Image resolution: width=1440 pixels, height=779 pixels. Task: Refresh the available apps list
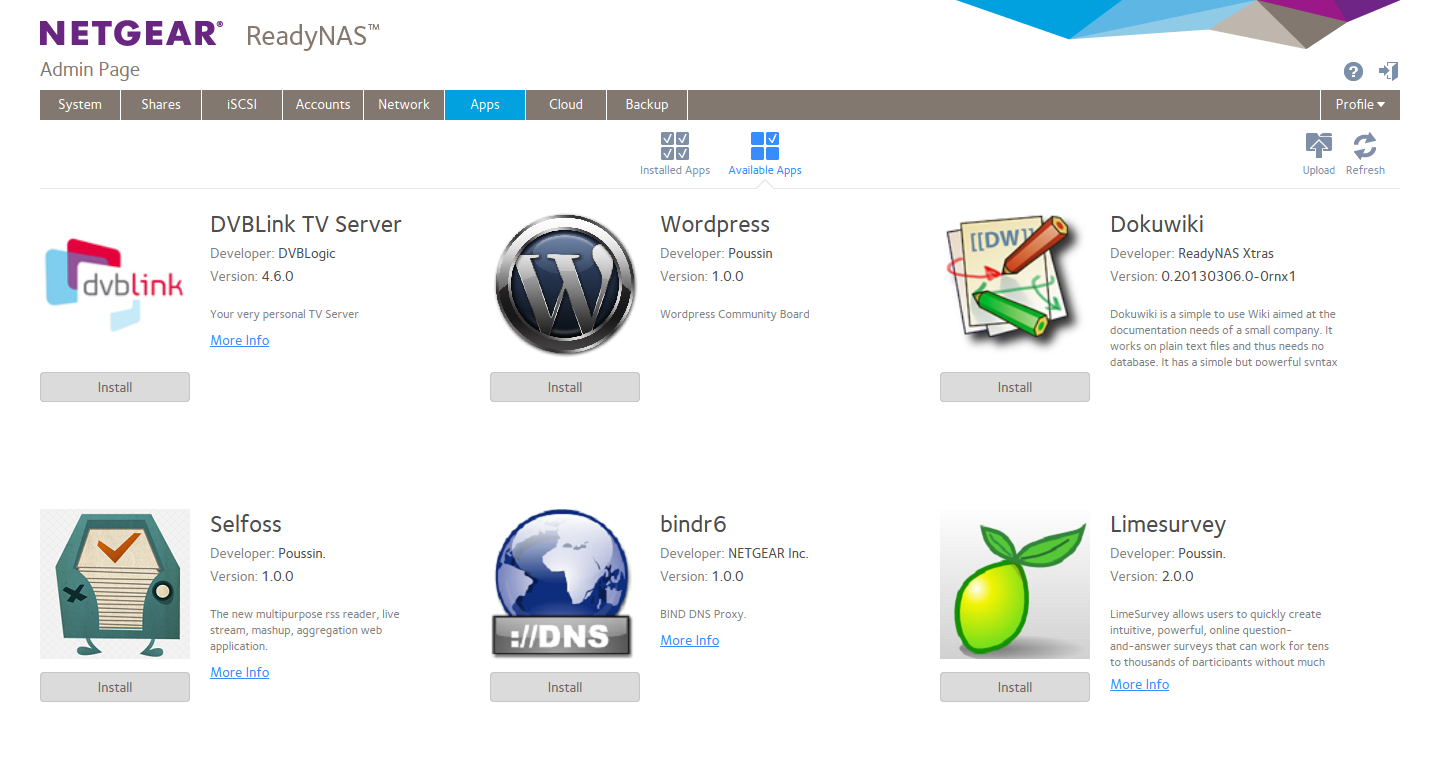point(1365,154)
